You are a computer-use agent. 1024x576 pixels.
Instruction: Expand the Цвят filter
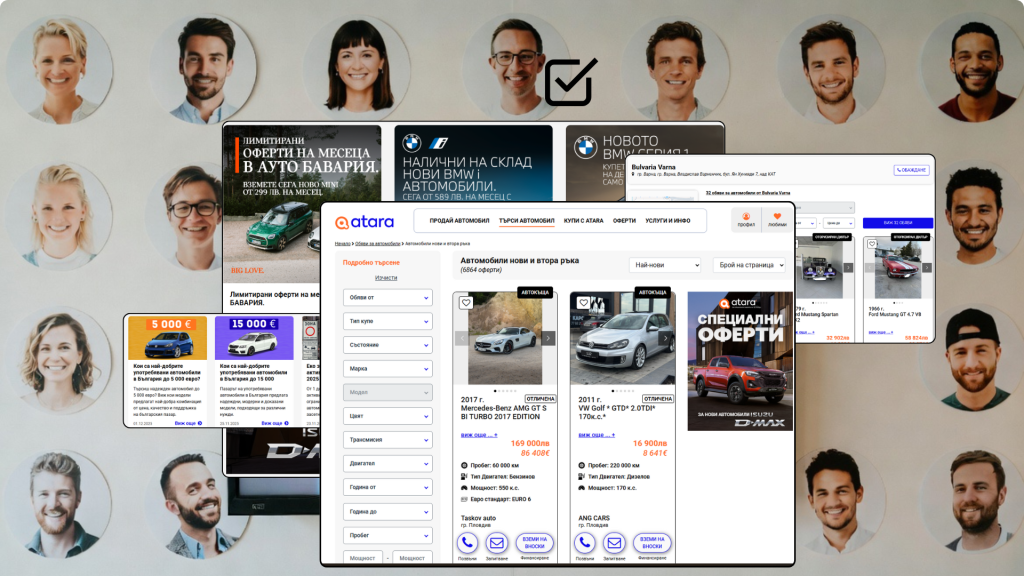(x=388, y=416)
